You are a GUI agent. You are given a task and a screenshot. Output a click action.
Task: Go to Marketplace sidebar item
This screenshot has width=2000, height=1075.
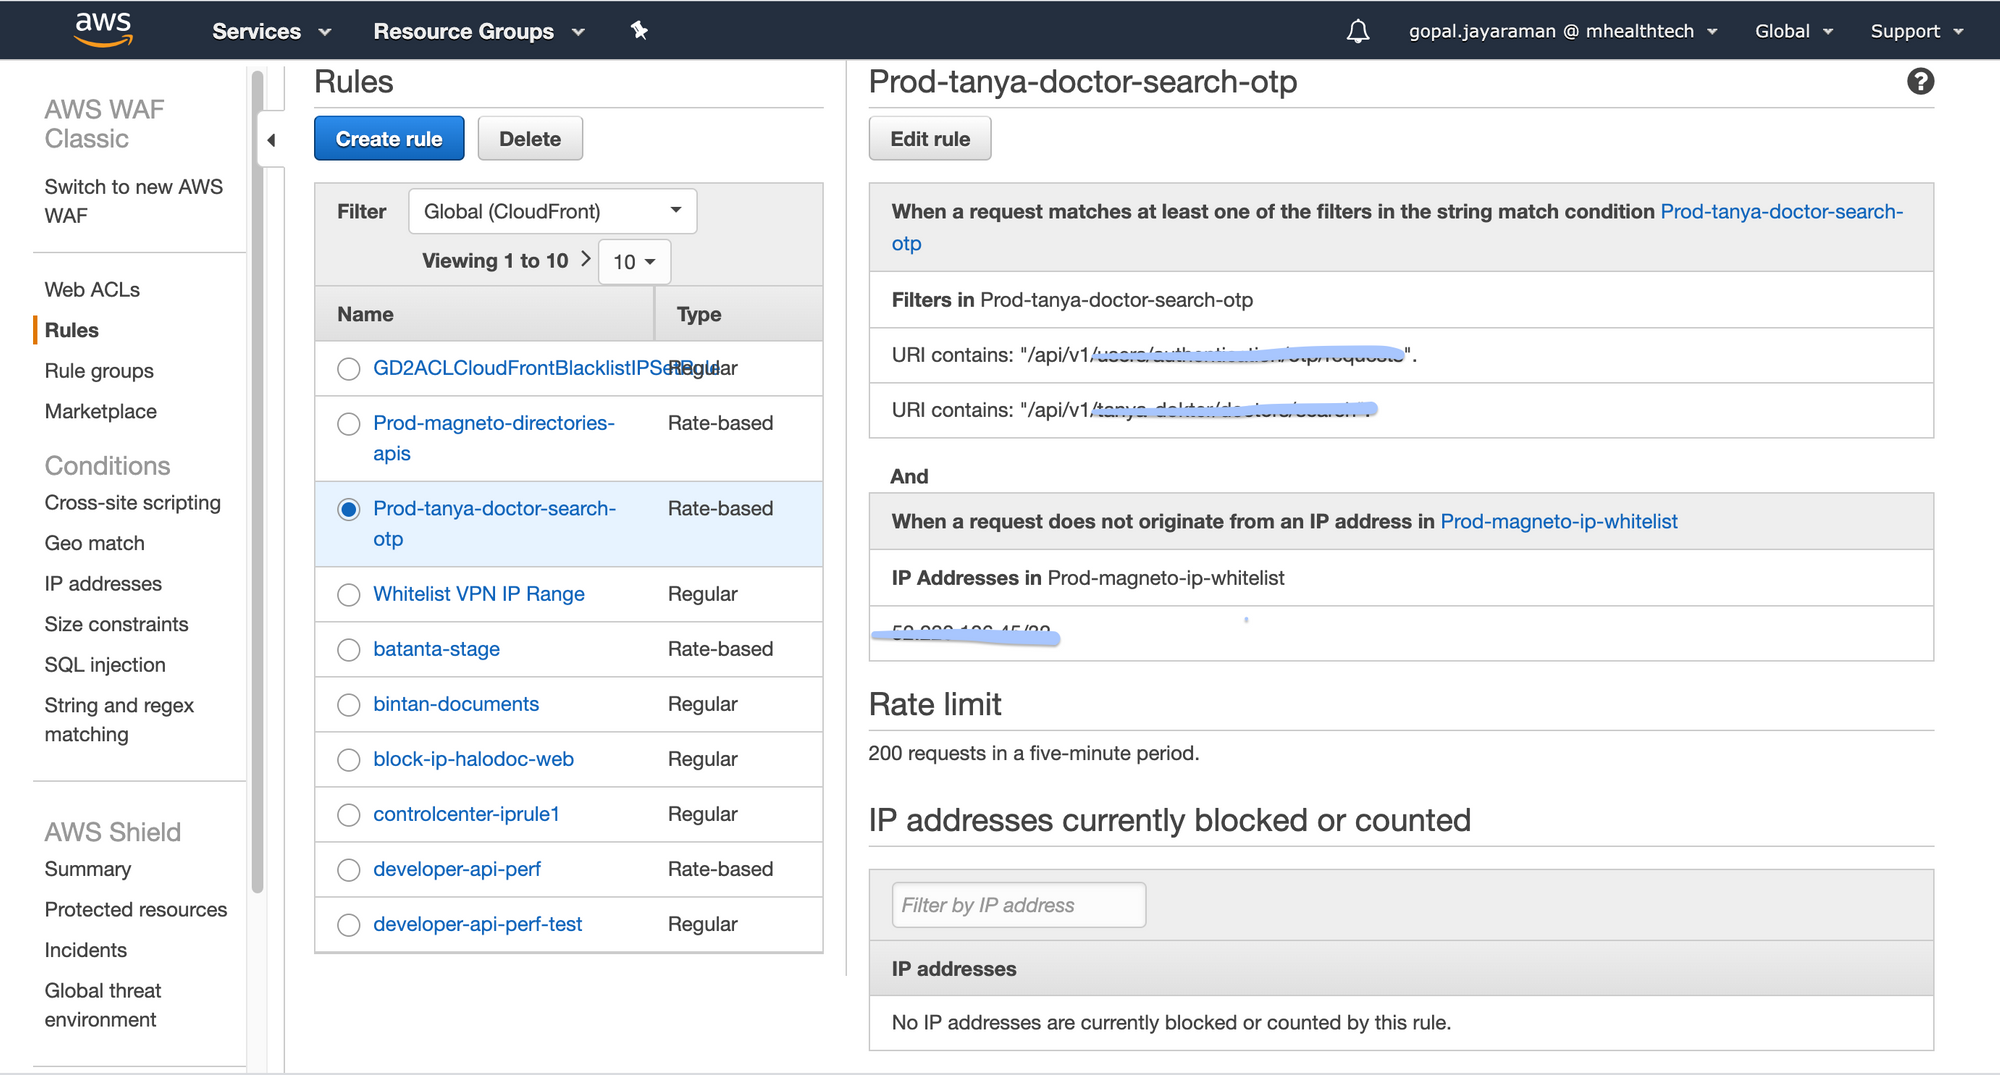click(101, 412)
